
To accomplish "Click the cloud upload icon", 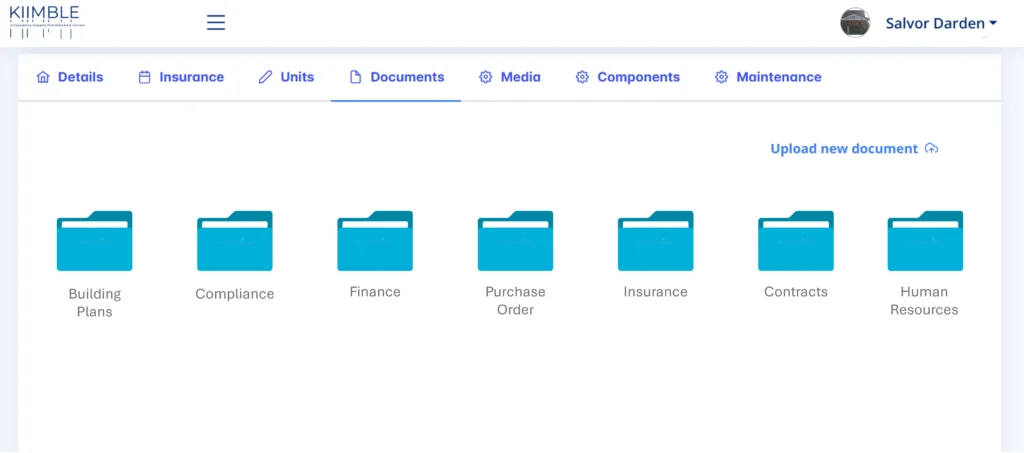I will [932, 149].
